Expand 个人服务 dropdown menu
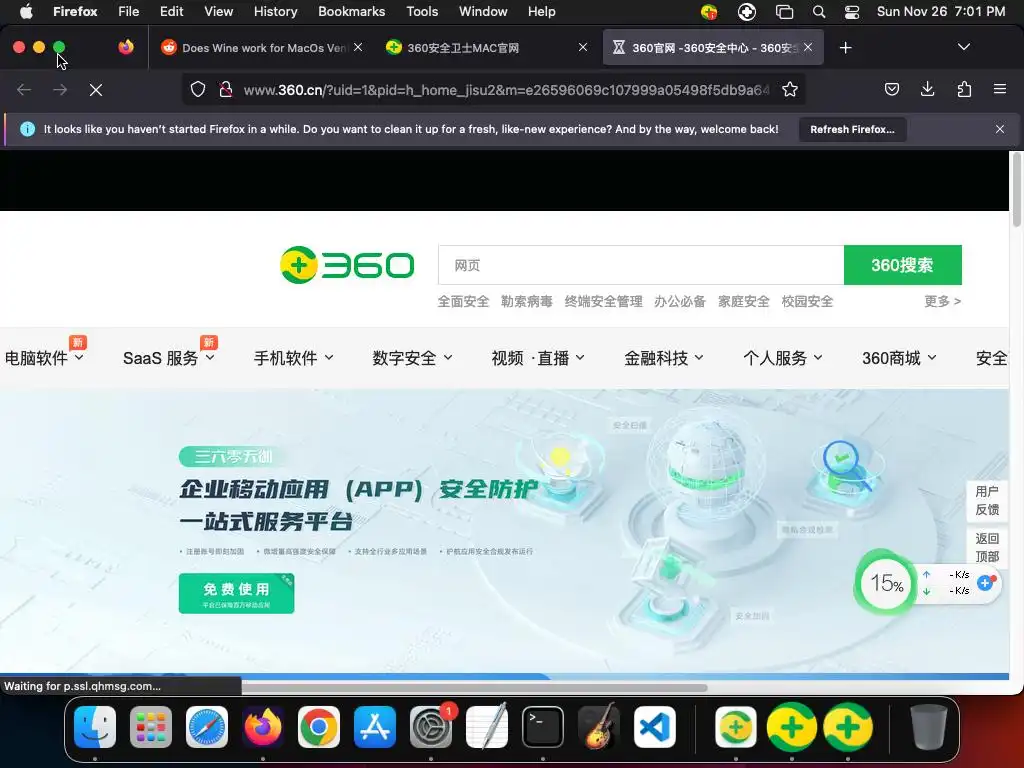This screenshot has width=1024, height=768. coord(782,358)
